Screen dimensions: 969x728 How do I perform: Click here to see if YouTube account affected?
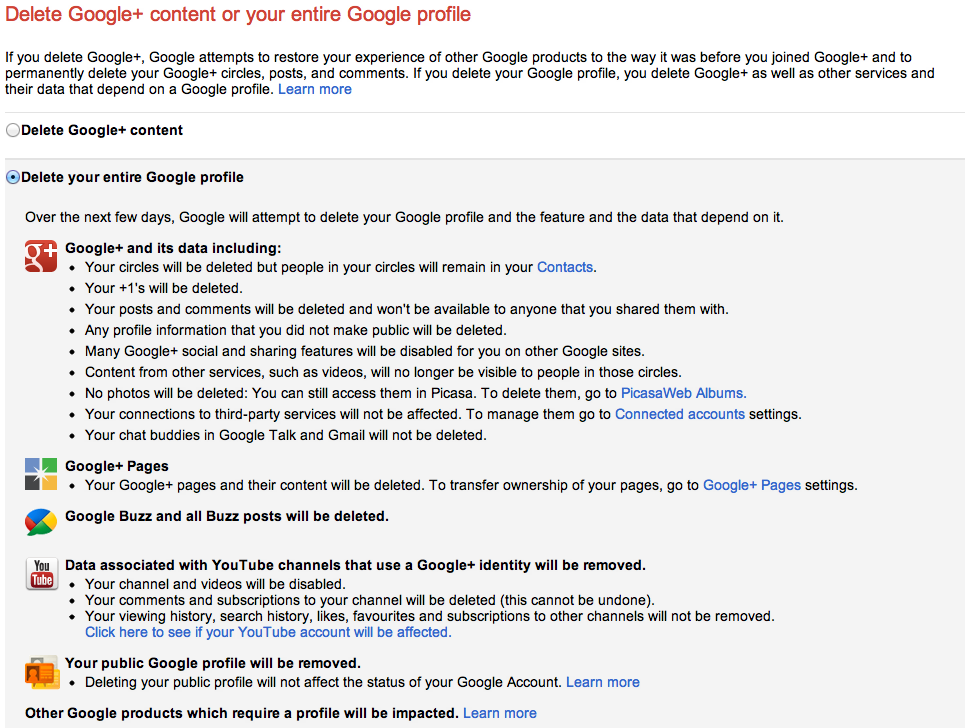point(268,632)
